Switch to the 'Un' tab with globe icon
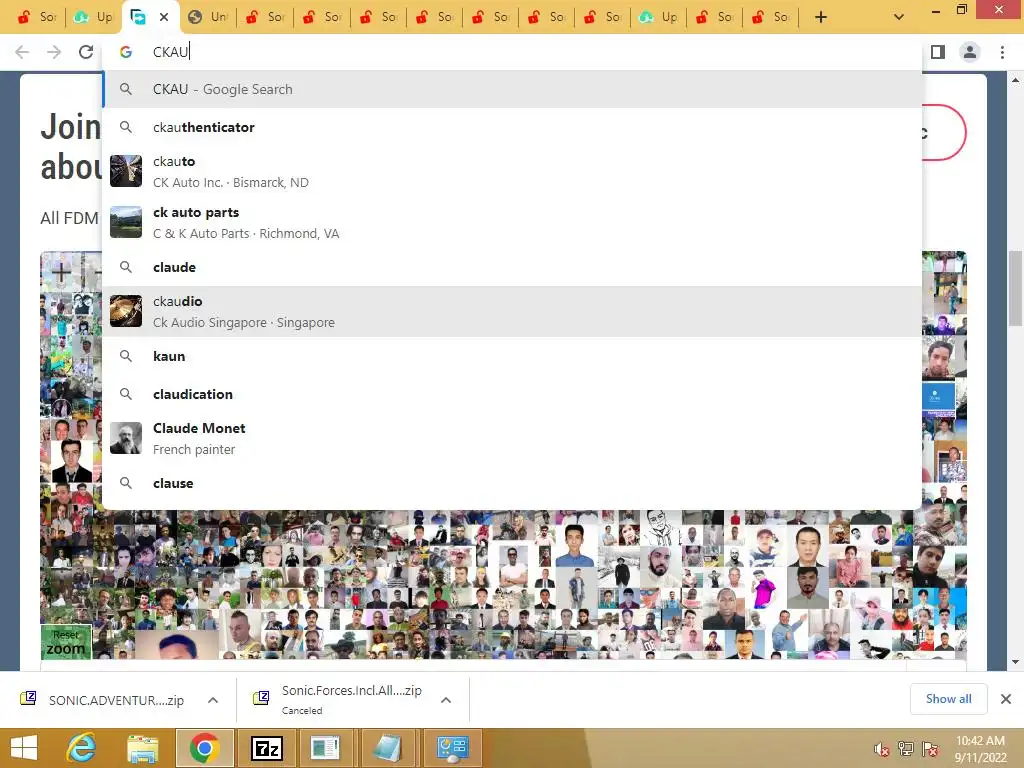Image resolution: width=1024 pixels, height=768 pixels. (207, 17)
